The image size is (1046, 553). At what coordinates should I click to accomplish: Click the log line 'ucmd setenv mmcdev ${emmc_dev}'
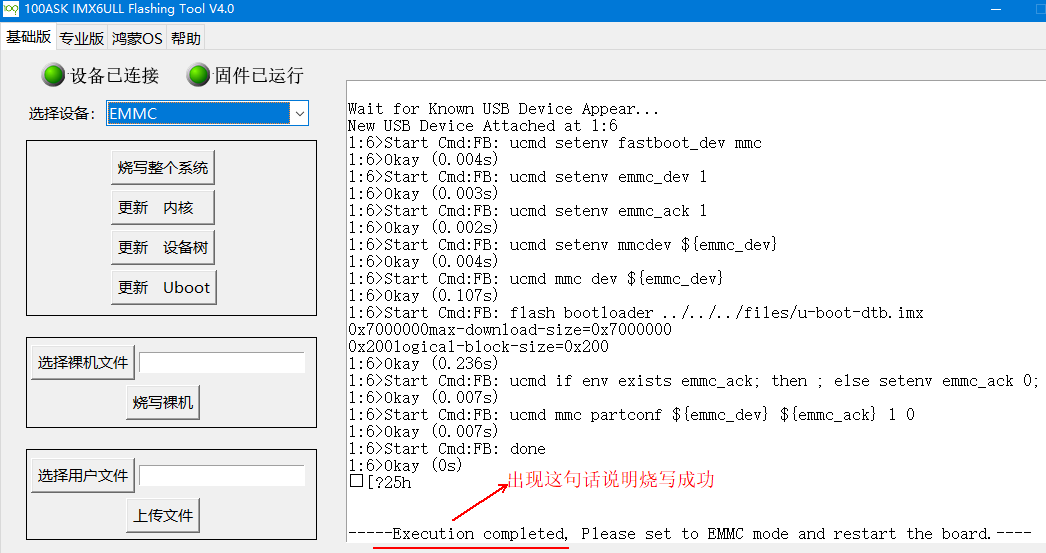click(562, 245)
